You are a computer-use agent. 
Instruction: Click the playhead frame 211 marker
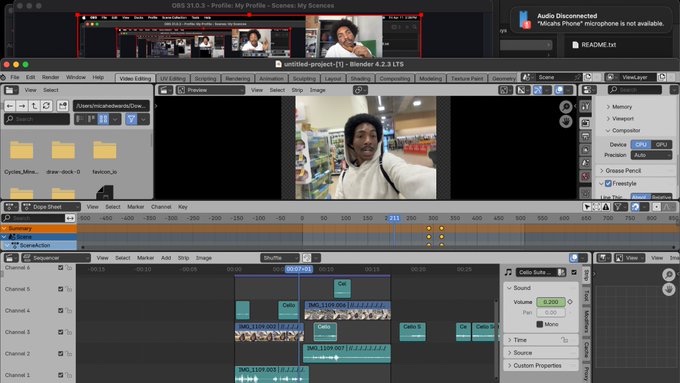394,218
